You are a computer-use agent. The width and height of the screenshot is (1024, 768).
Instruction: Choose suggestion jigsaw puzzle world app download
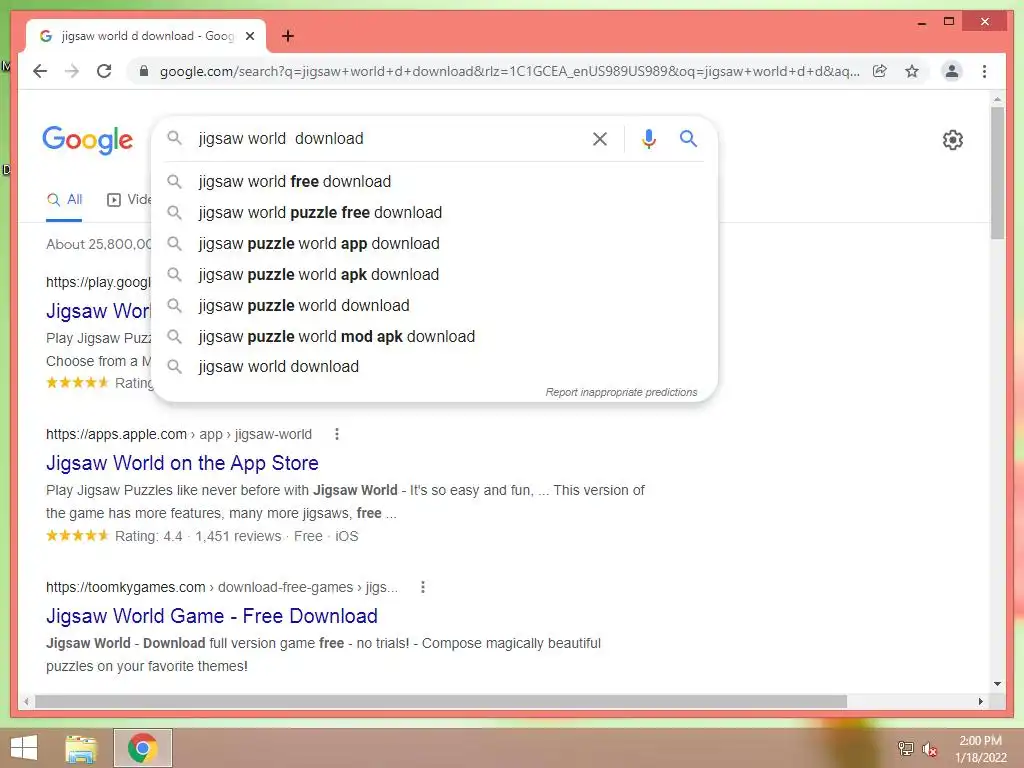[x=434, y=244]
